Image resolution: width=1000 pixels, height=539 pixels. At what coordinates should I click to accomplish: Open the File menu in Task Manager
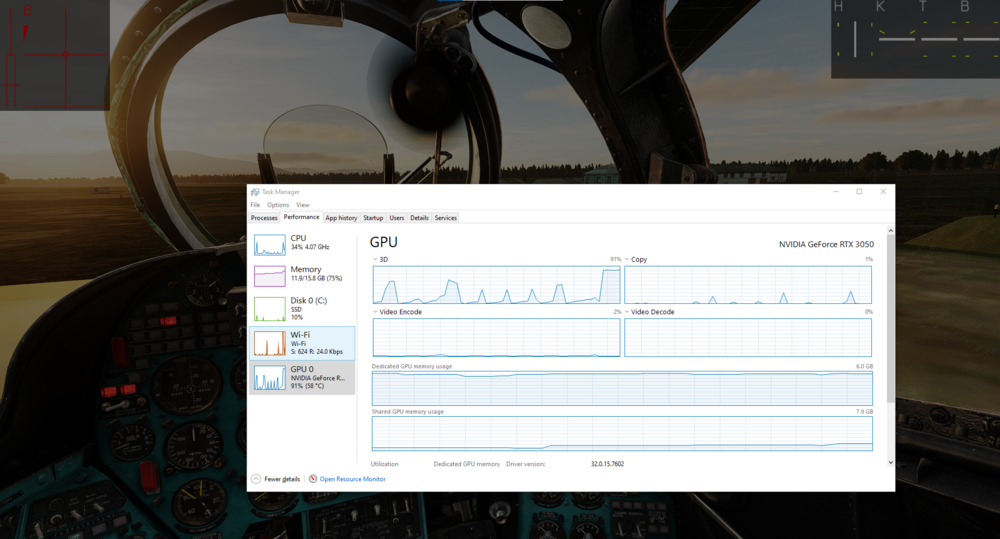(x=255, y=205)
